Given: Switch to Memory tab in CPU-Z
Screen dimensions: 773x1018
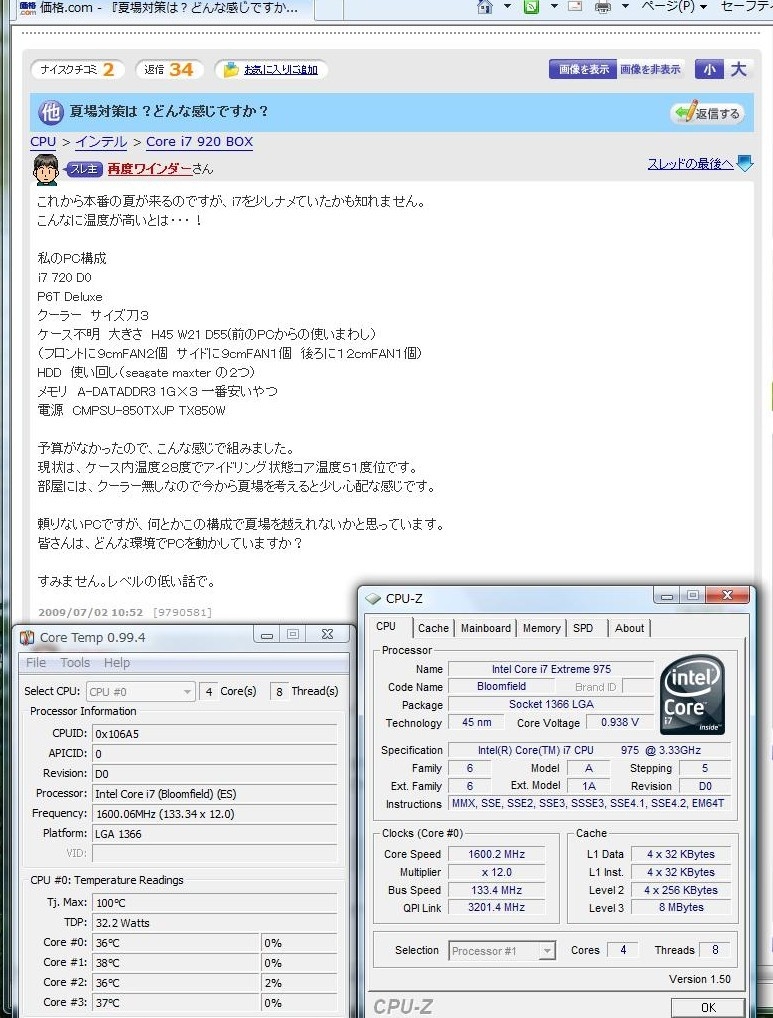Looking at the screenshot, I should tap(541, 628).
